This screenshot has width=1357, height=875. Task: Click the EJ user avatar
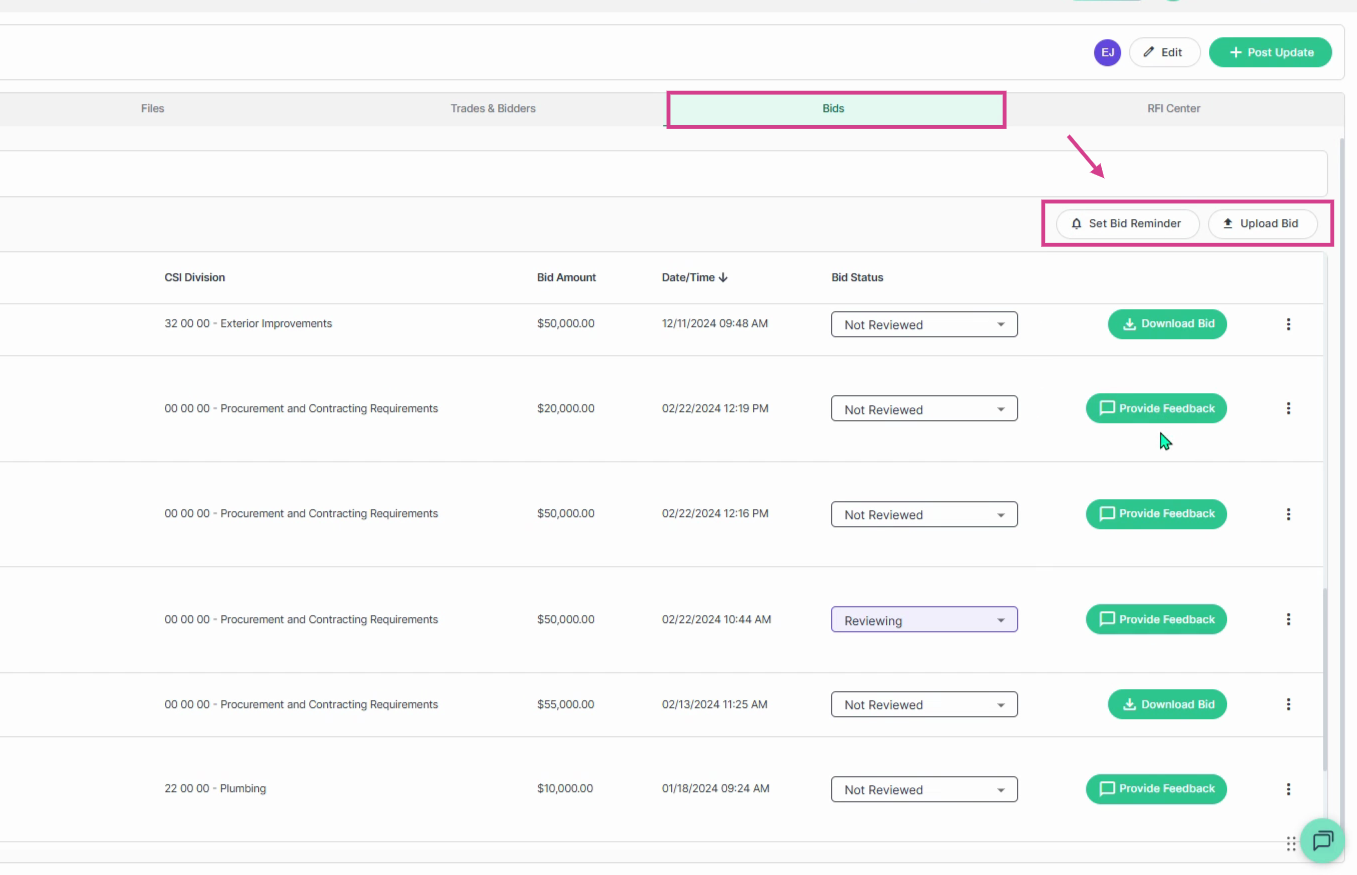tap(1107, 52)
